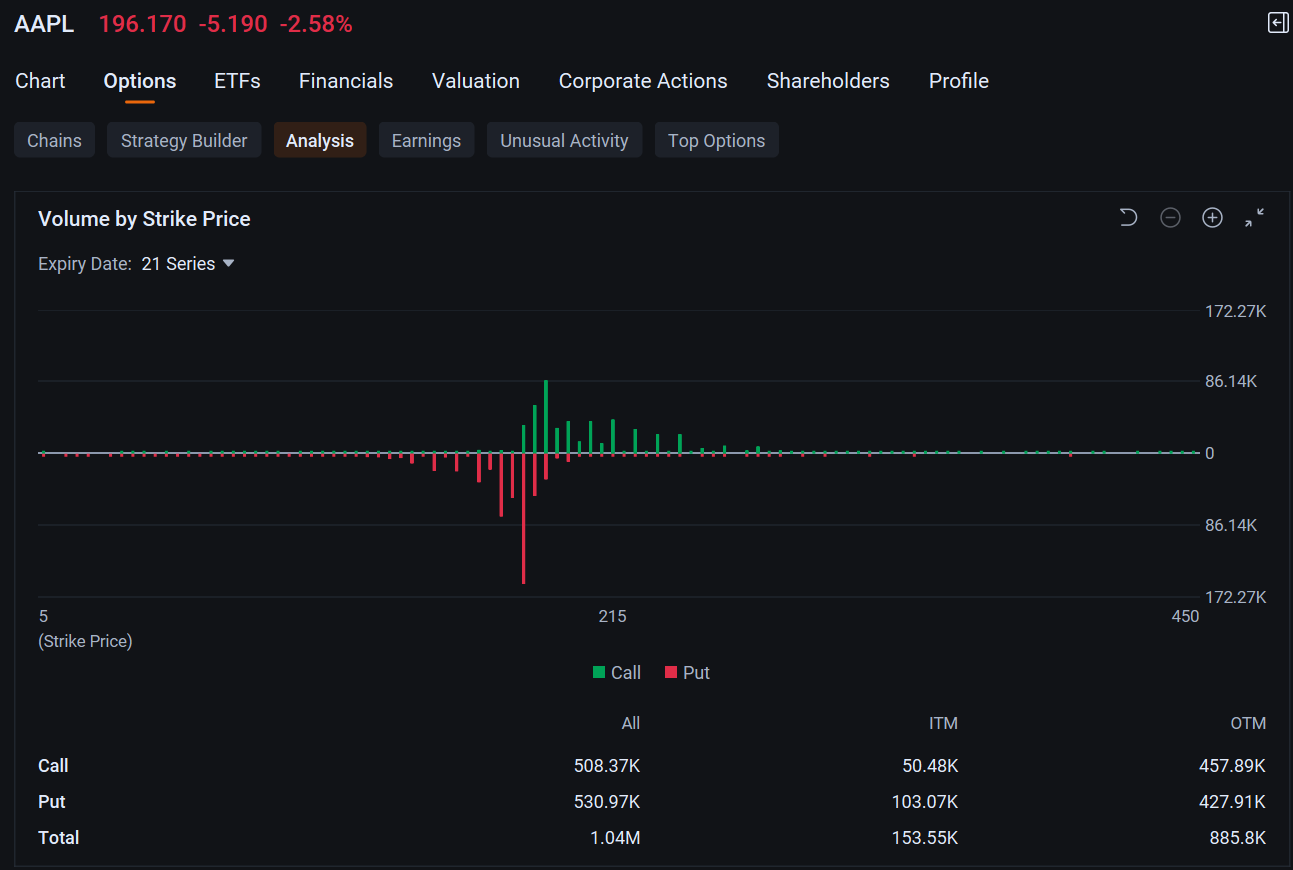This screenshot has width=1293, height=870.
Task: Click the Put ITM value 103.07K
Action: tap(925, 802)
